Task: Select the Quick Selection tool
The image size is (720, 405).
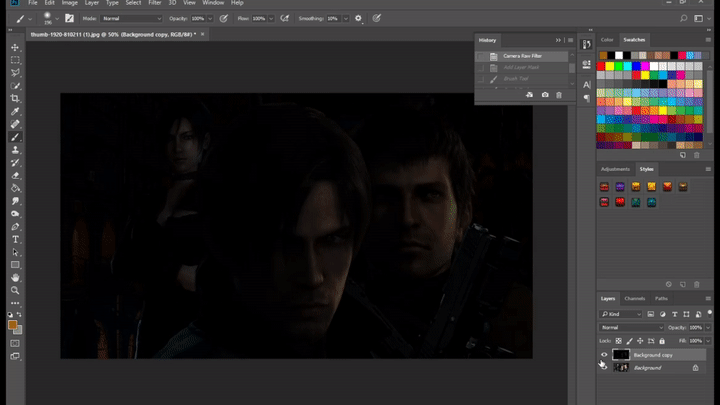Action: pos(15,86)
